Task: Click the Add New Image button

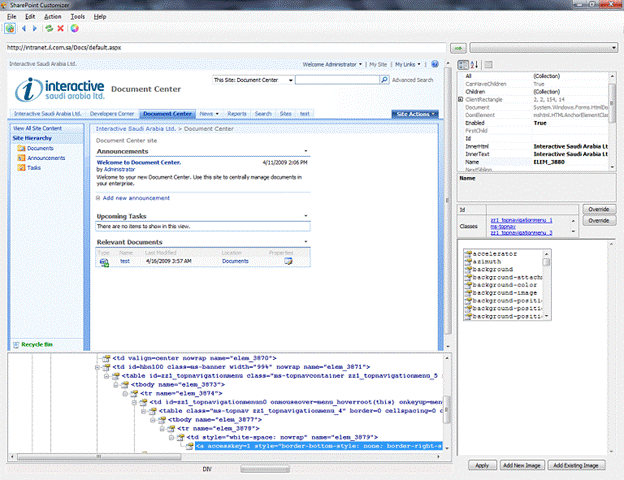Action: 522,465
